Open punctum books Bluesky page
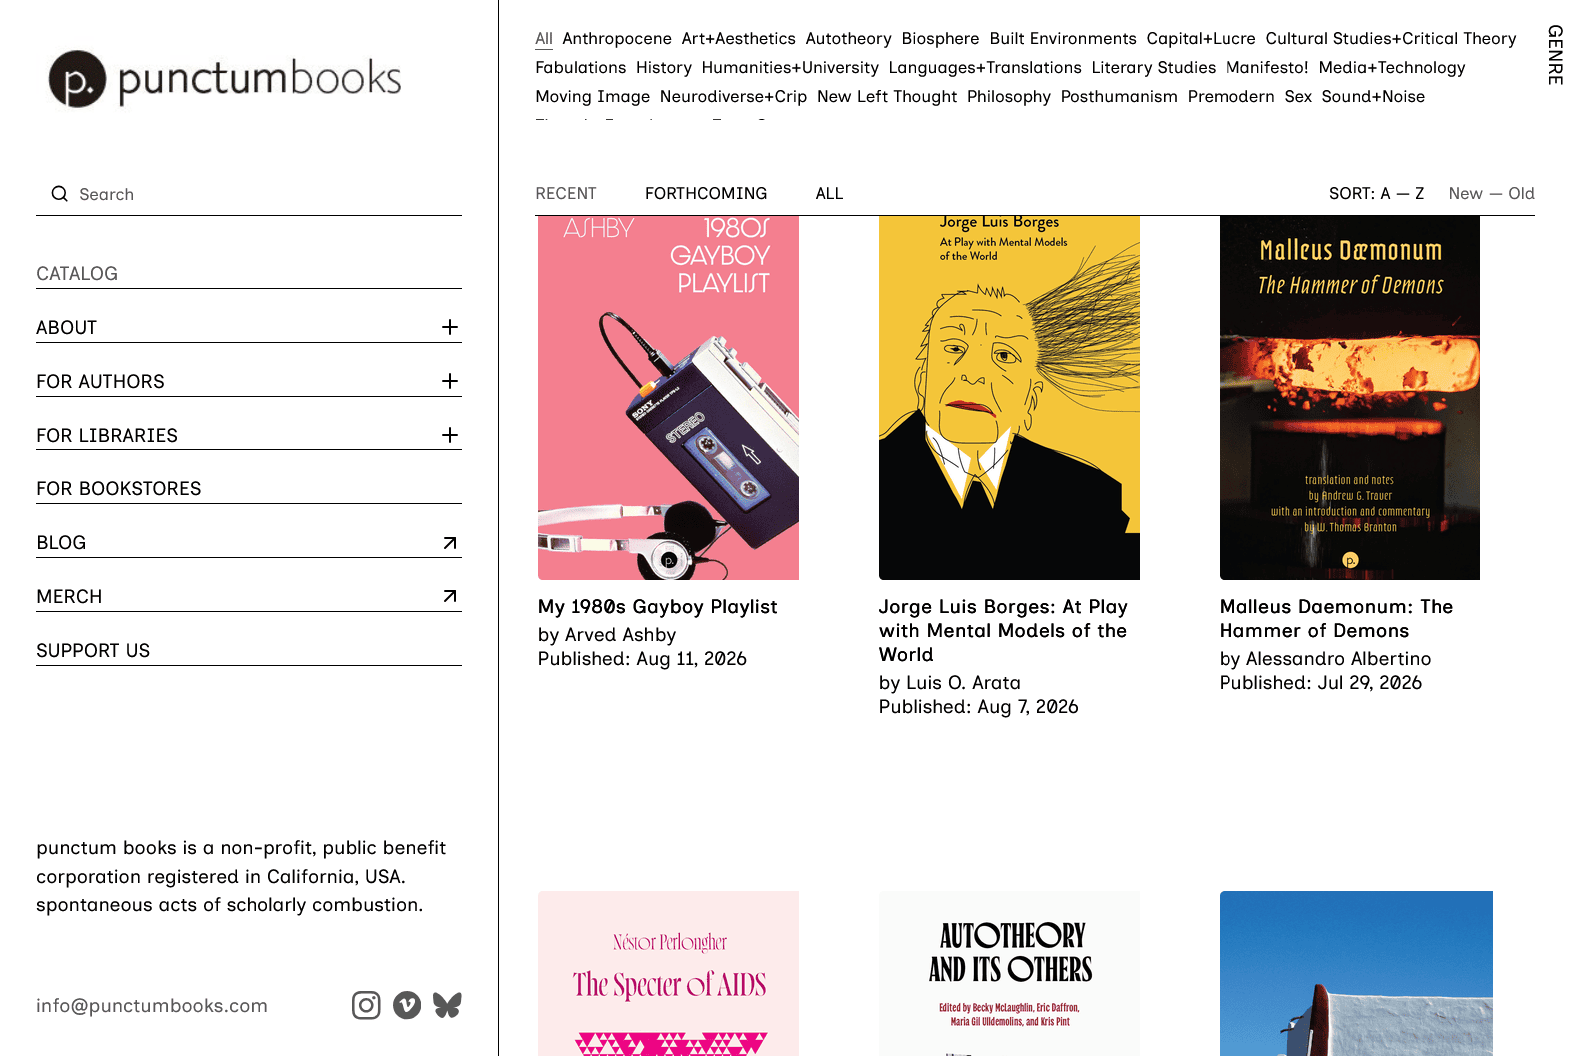 tap(447, 1005)
